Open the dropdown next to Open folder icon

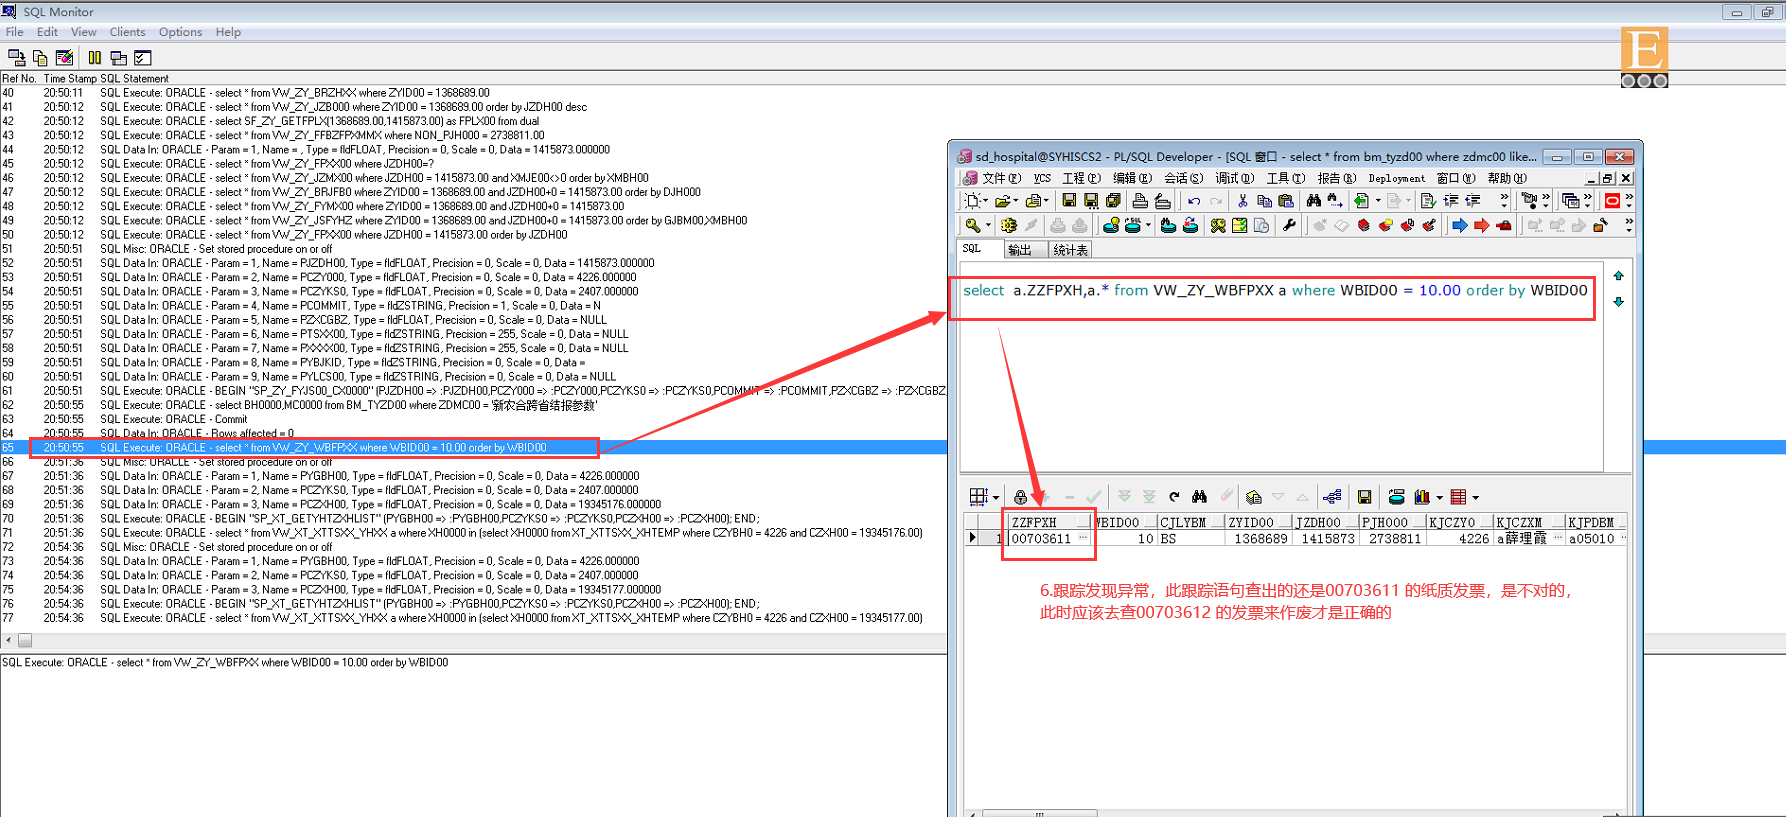[1015, 201]
